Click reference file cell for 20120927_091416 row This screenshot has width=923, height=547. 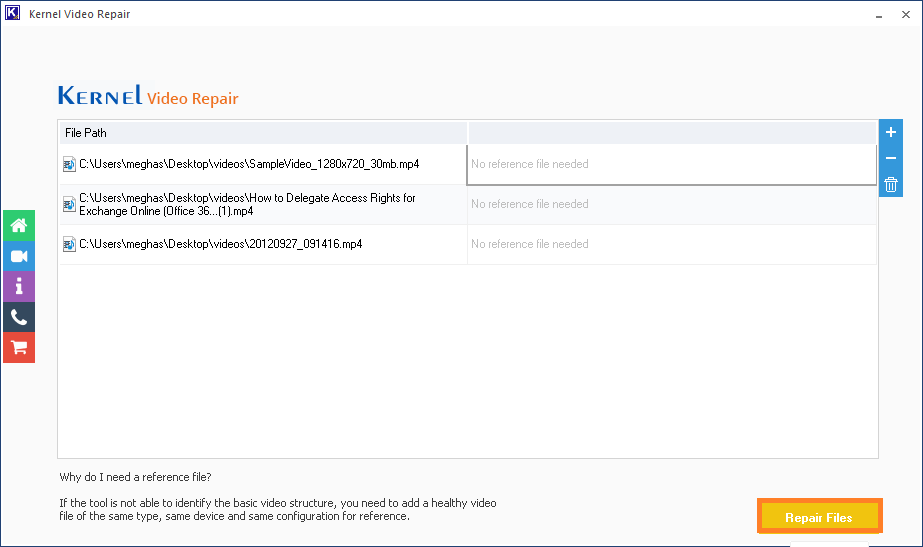(x=672, y=244)
